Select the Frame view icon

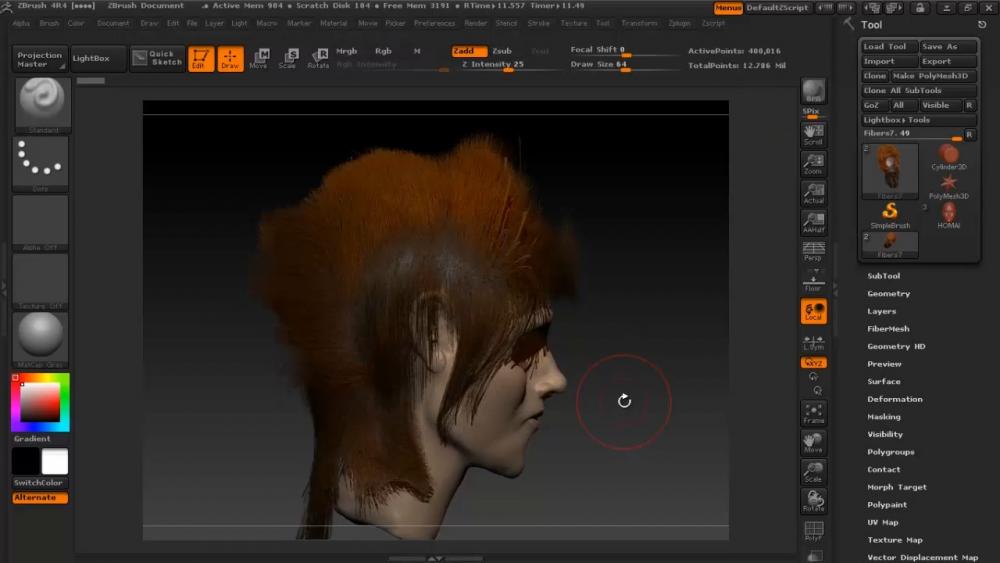(813, 414)
